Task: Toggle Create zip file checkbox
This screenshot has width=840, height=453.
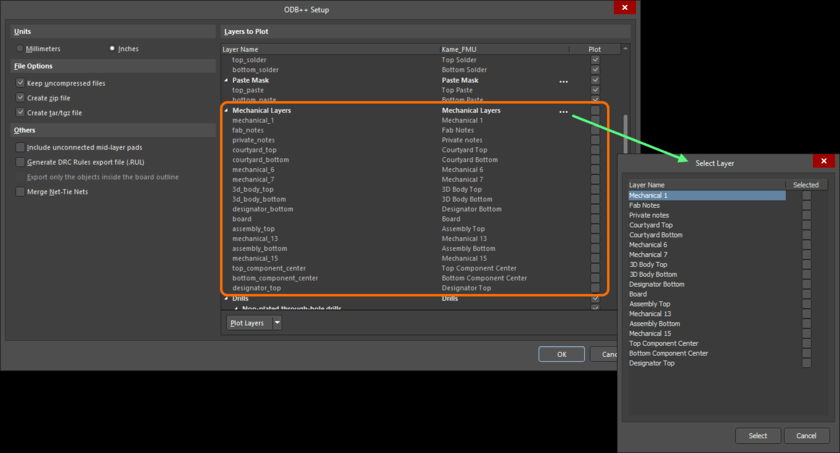Action: (x=20, y=98)
